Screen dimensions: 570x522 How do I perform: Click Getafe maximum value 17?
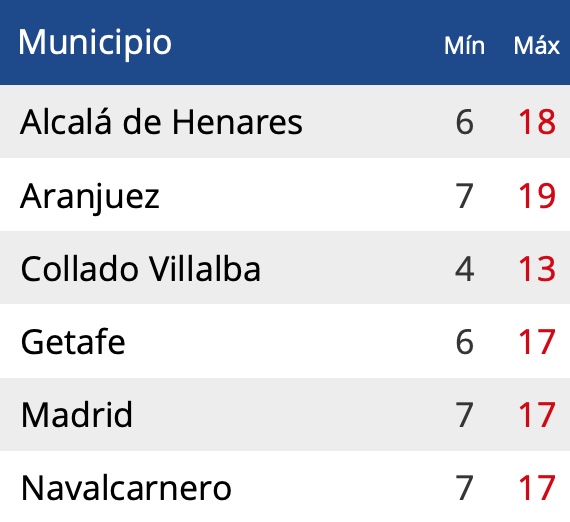click(537, 342)
